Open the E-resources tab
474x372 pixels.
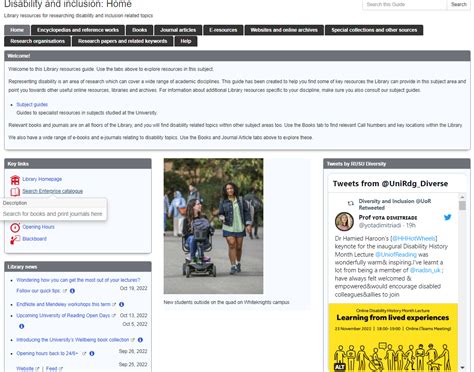pyautogui.click(x=223, y=30)
